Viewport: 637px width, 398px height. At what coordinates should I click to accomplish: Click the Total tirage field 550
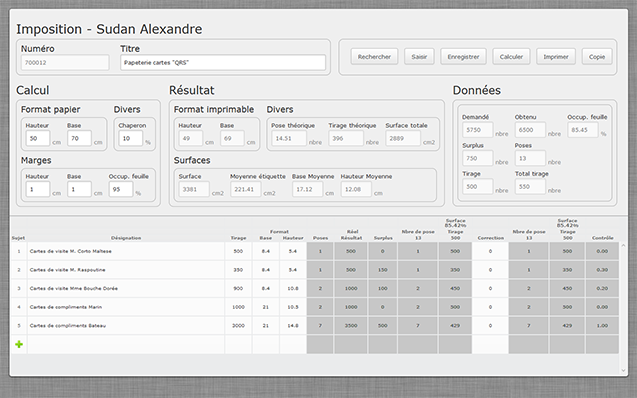530,187
